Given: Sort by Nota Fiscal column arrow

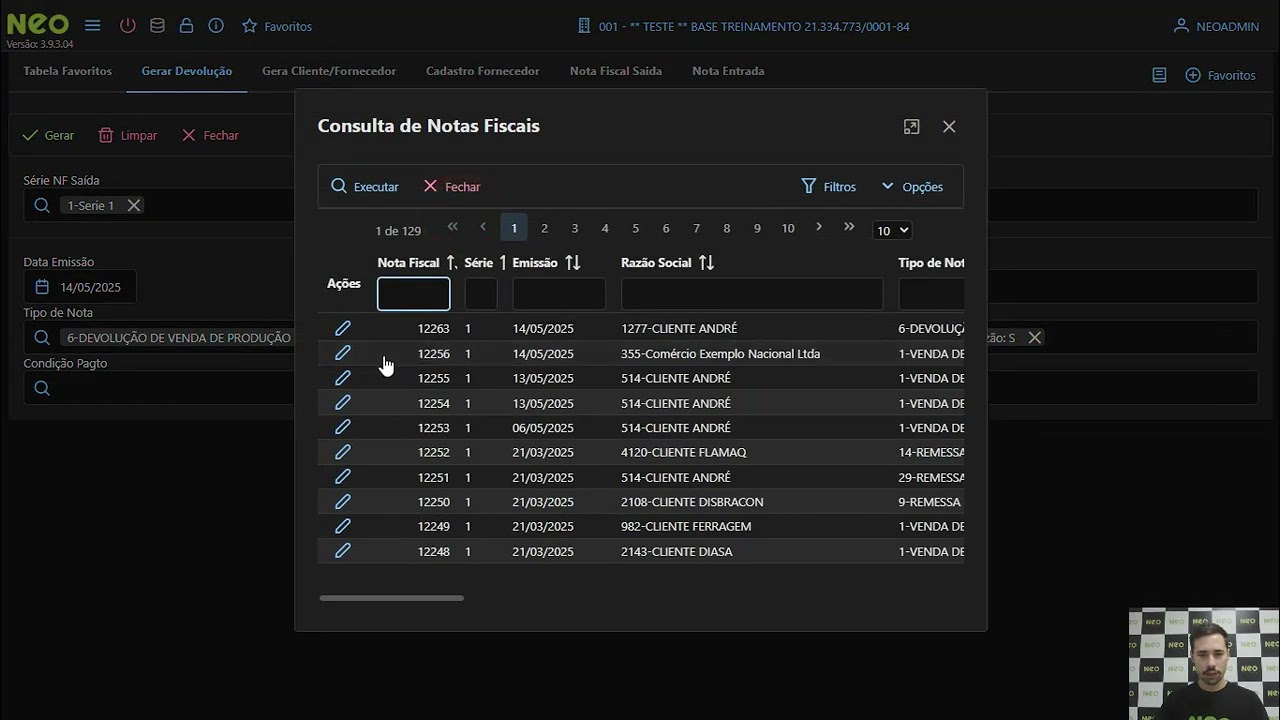Looking at the screenshot, I should point(452,263).
